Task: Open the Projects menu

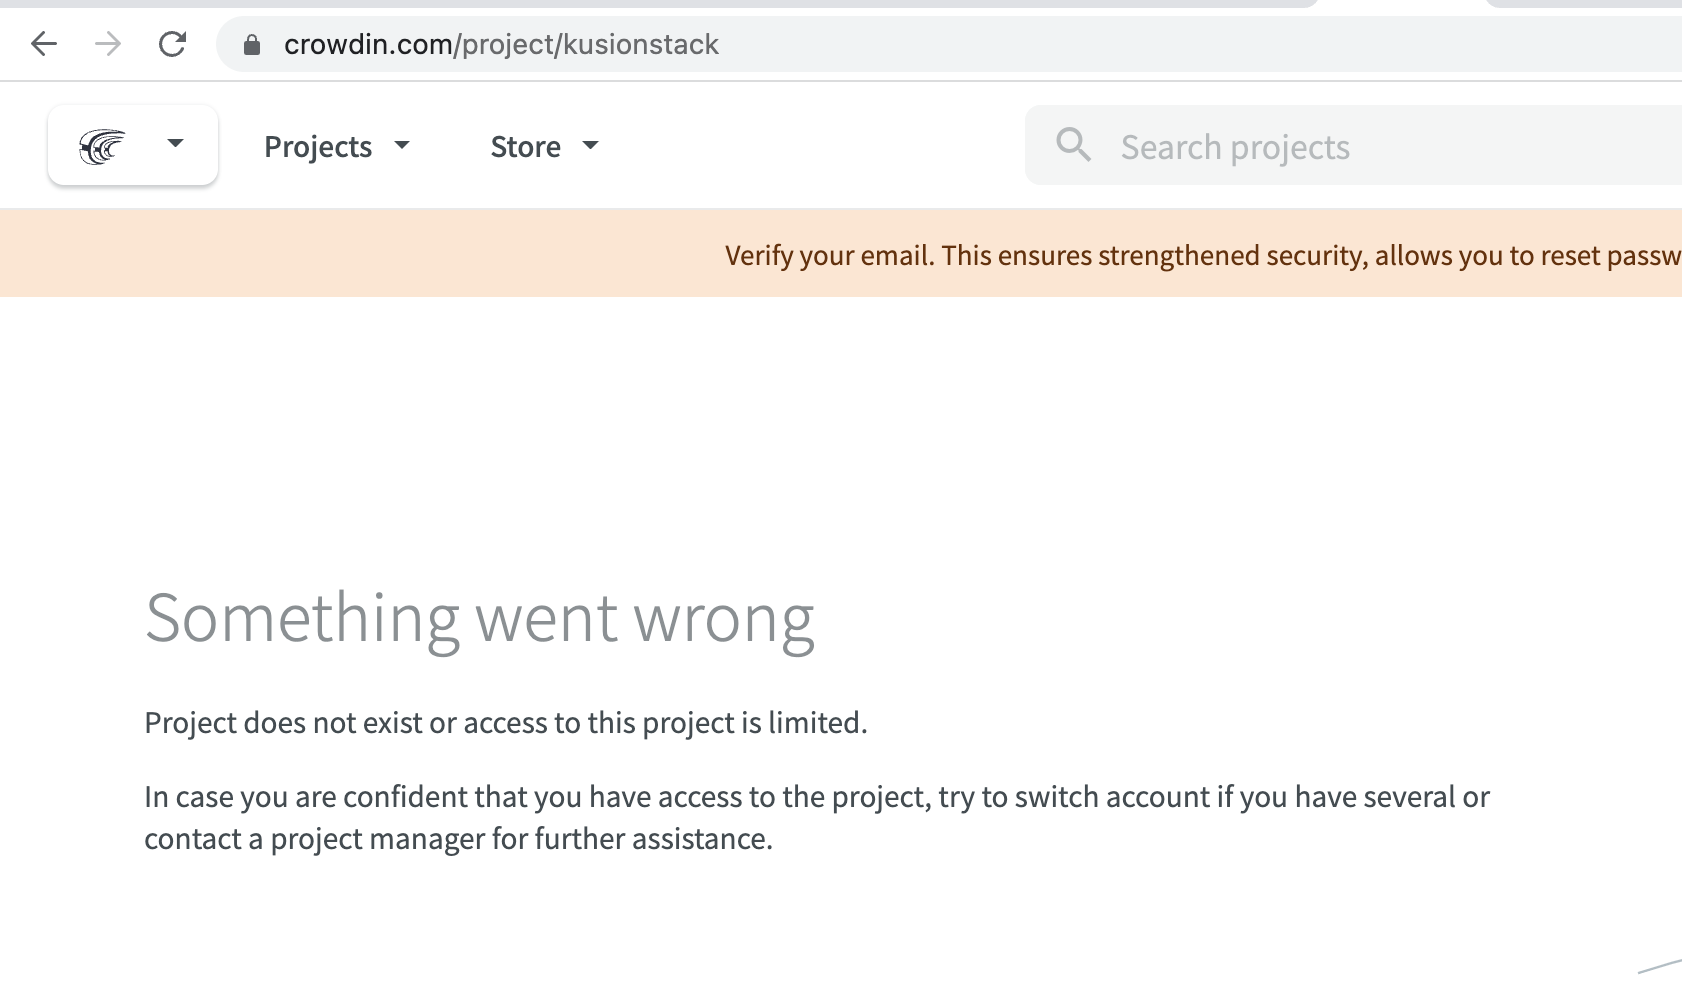Action: coord(317,146)
